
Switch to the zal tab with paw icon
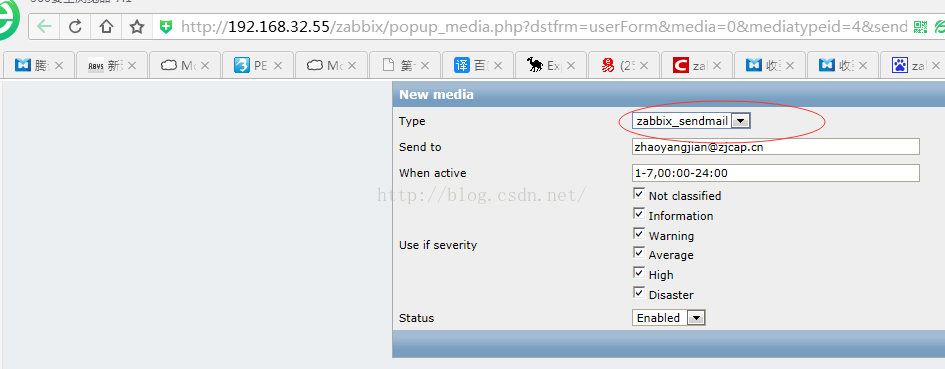click(912, 66)
